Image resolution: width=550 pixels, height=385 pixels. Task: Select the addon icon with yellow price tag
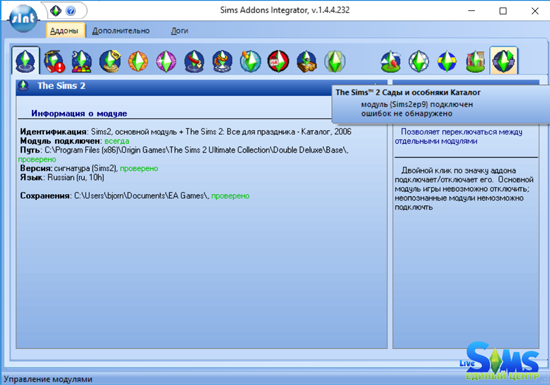coord(110,61)
